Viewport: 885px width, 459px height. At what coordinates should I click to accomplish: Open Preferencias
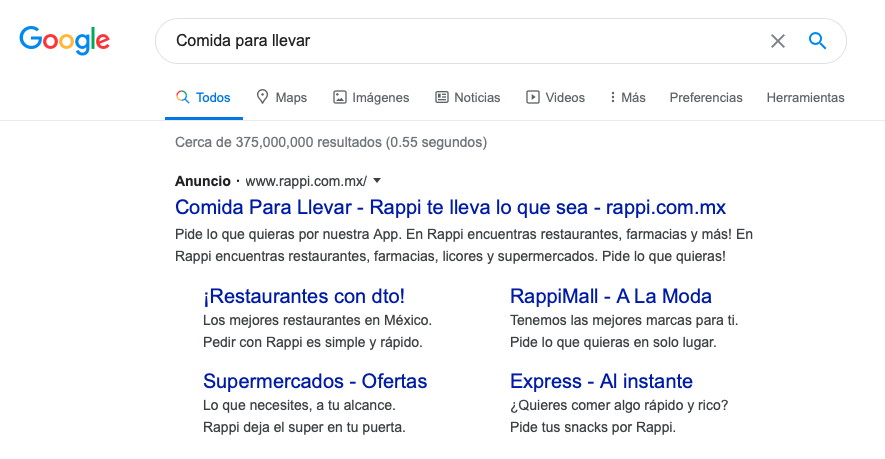coord(706,97)
